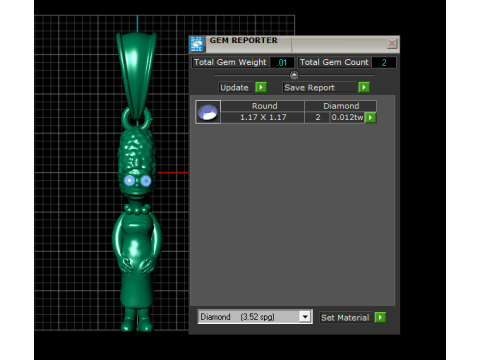
Task: Select the pendant bail on the model
Action: (136, 75)
